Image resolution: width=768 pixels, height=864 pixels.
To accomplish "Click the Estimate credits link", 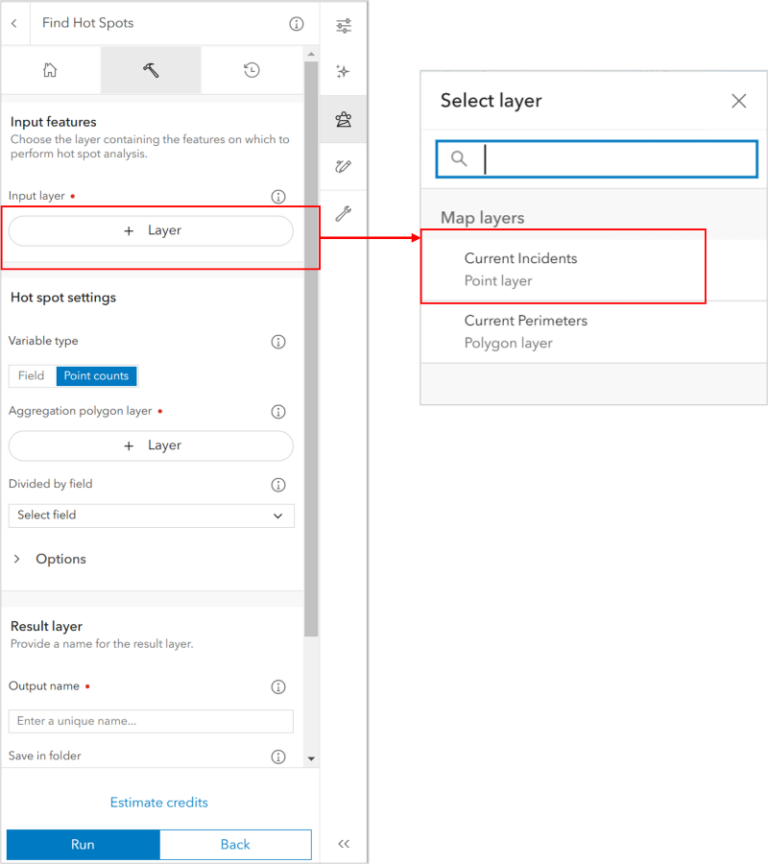I will click(x=159, y=802).
